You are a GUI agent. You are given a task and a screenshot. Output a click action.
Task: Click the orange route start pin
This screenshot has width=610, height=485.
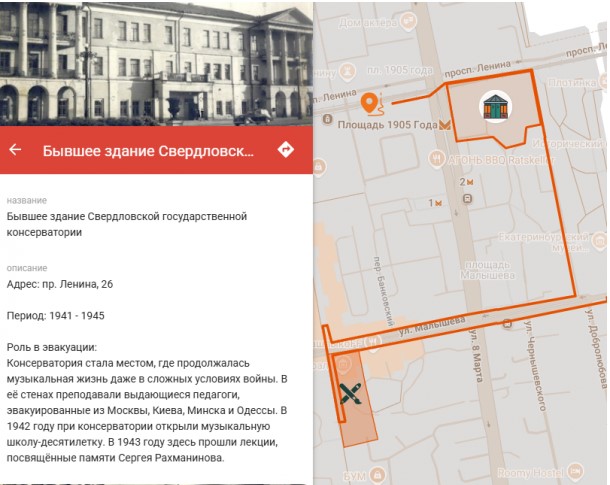tap(371, 102)
